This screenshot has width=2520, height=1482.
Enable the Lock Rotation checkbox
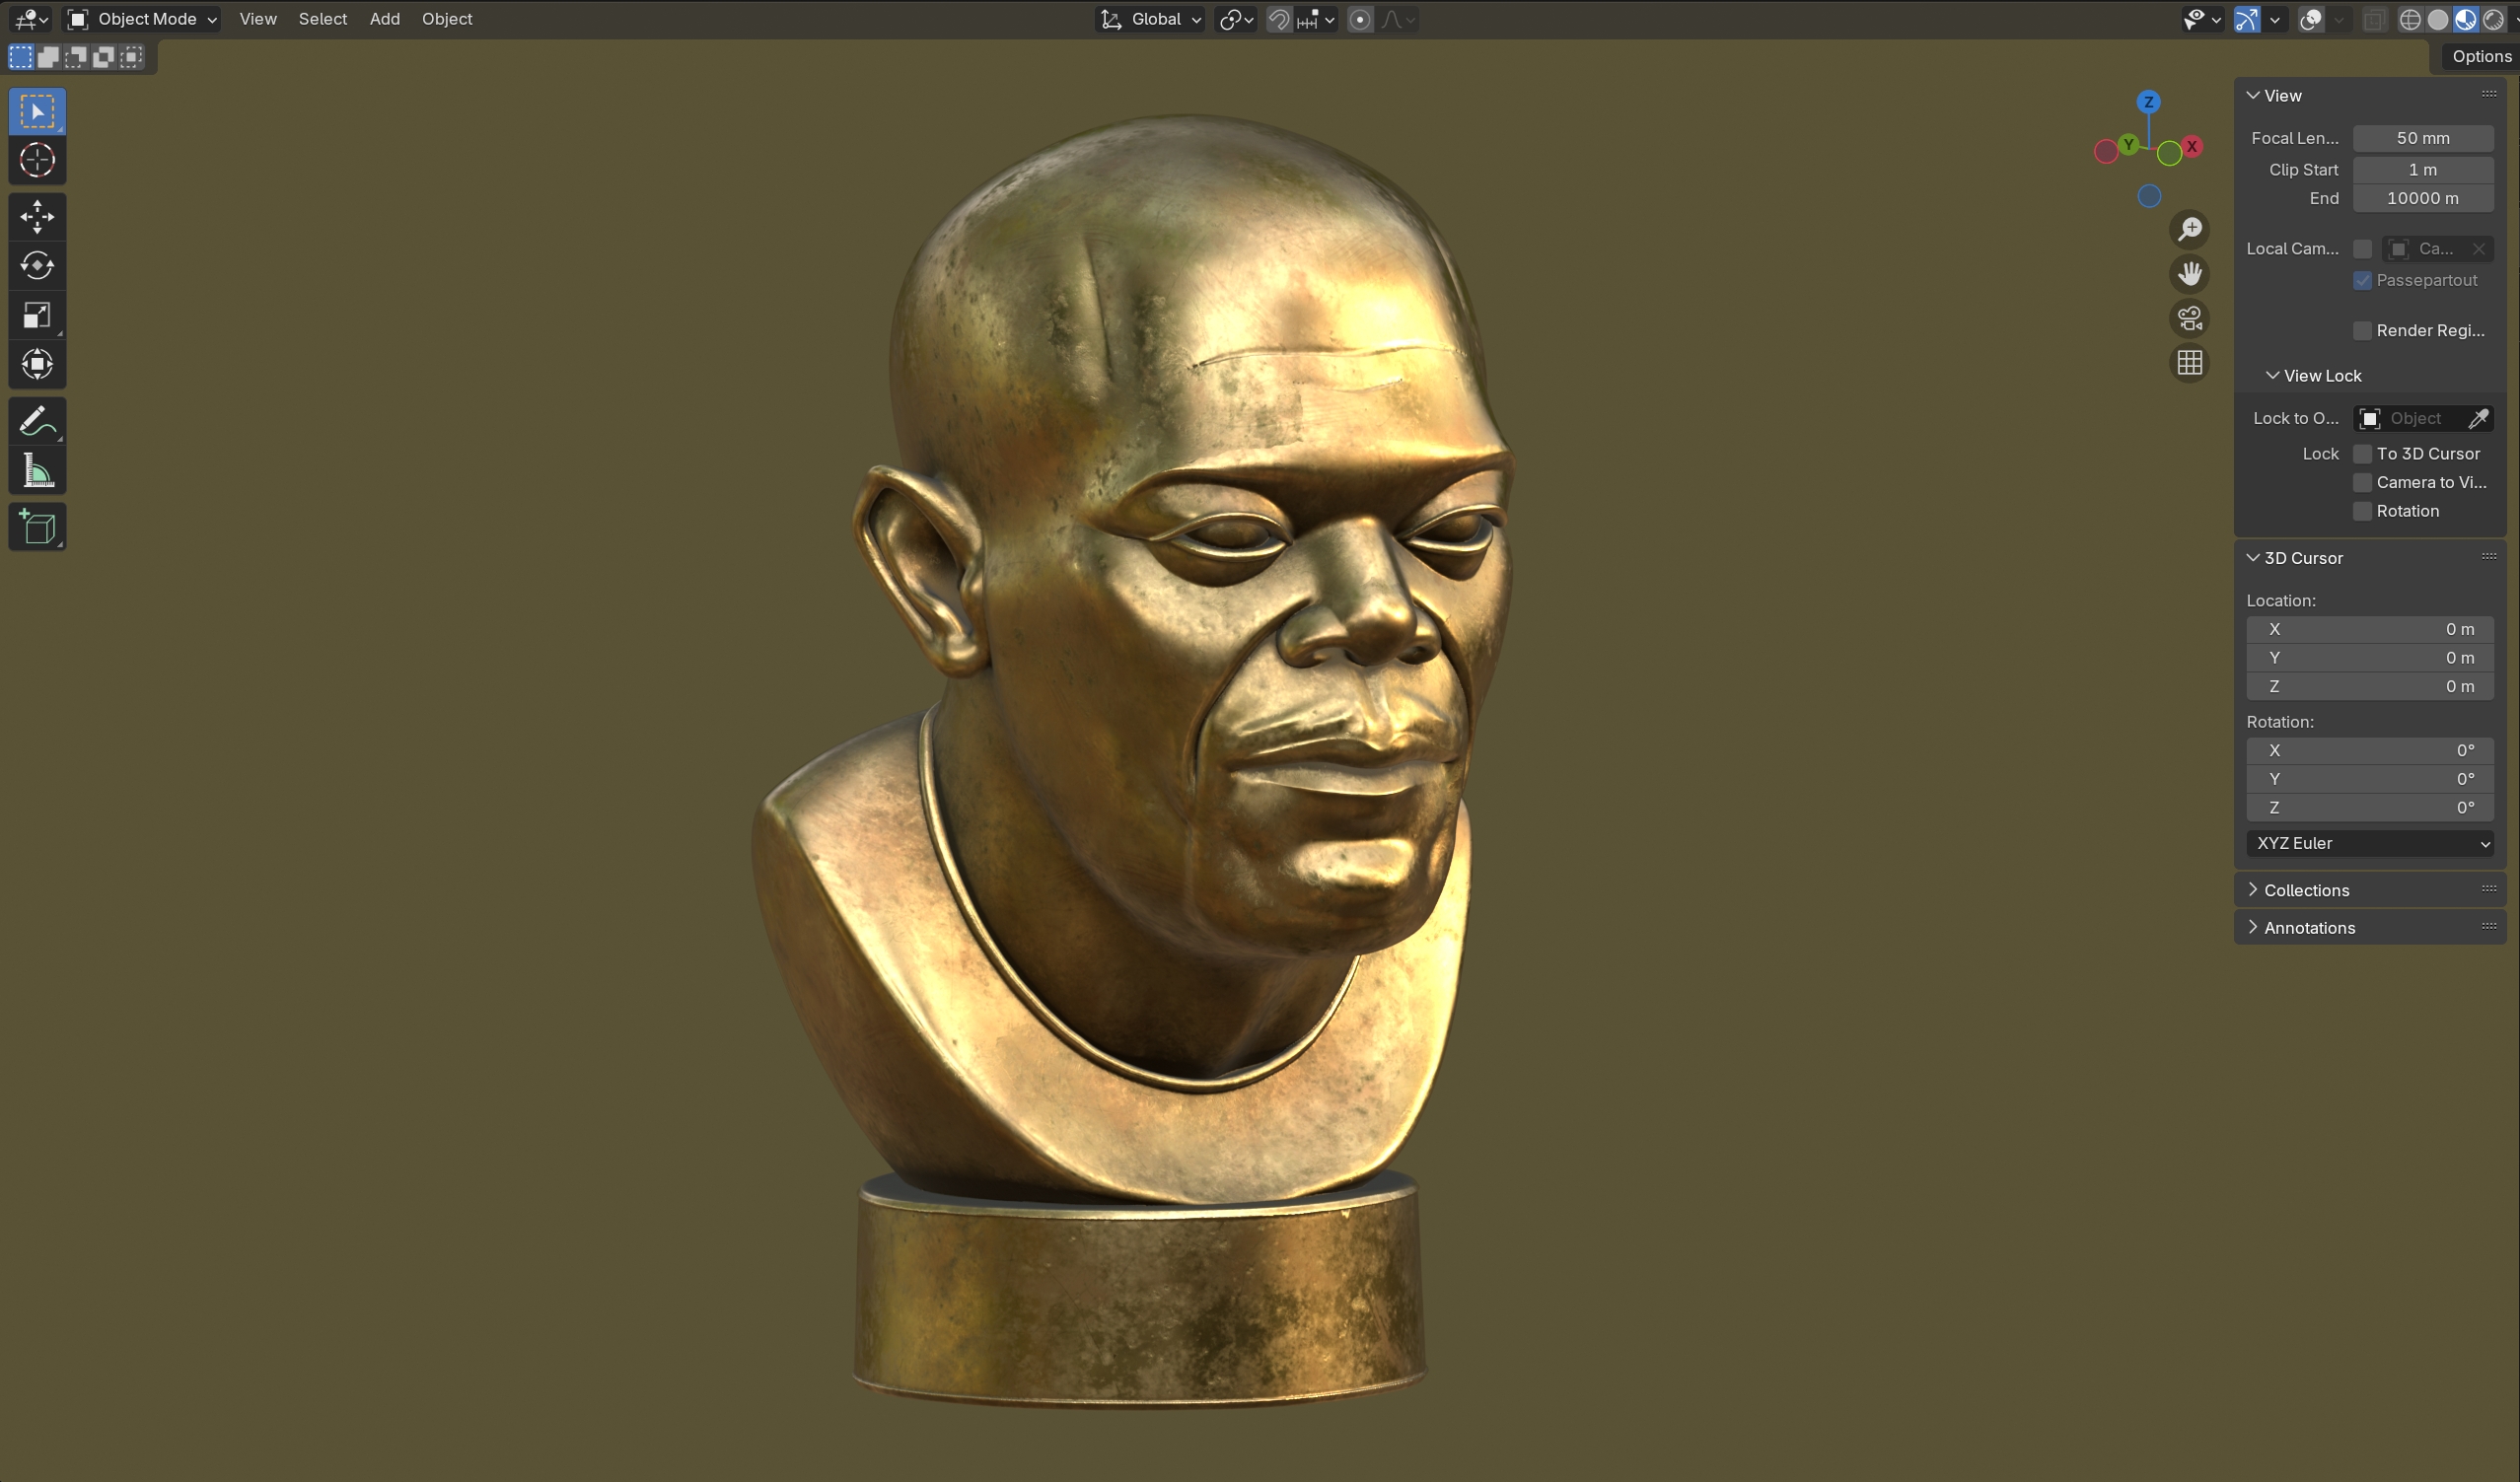coord(2362,511)
